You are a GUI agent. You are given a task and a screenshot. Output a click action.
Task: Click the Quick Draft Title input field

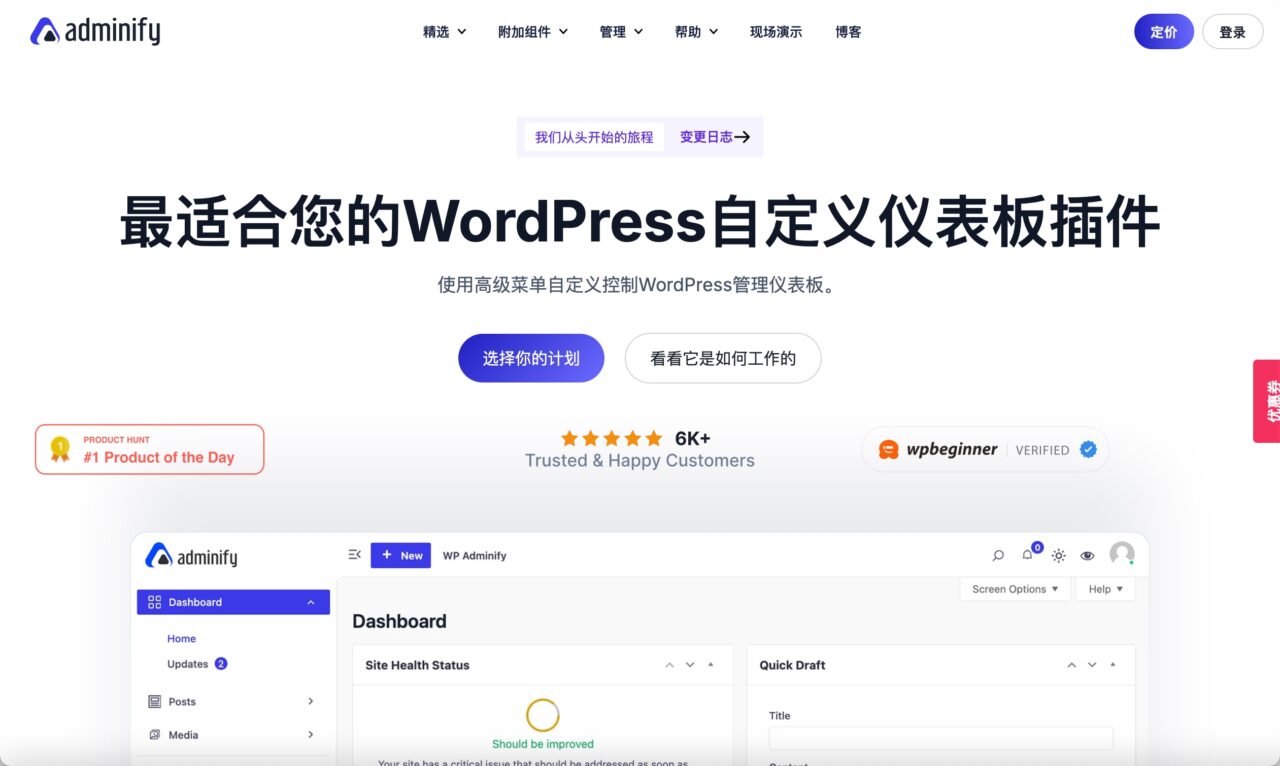click(x=941, y=738)
